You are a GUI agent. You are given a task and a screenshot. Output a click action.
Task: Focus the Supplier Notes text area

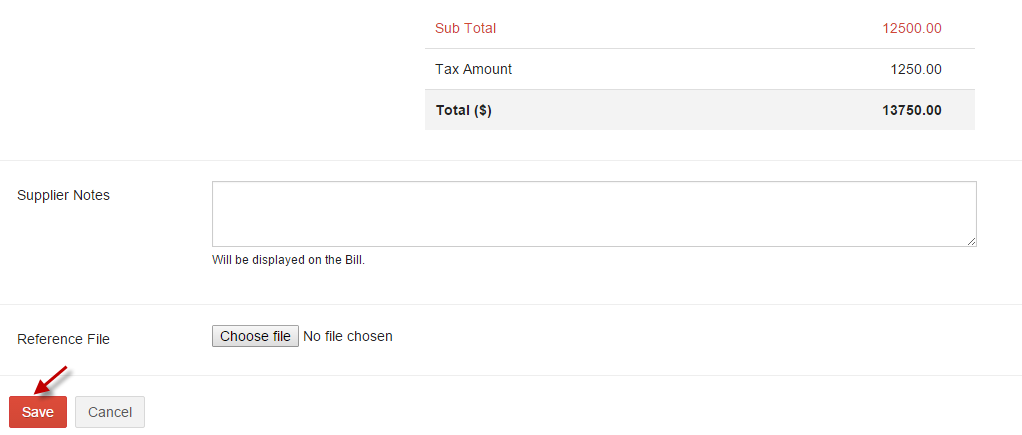[x=594, y=214]
